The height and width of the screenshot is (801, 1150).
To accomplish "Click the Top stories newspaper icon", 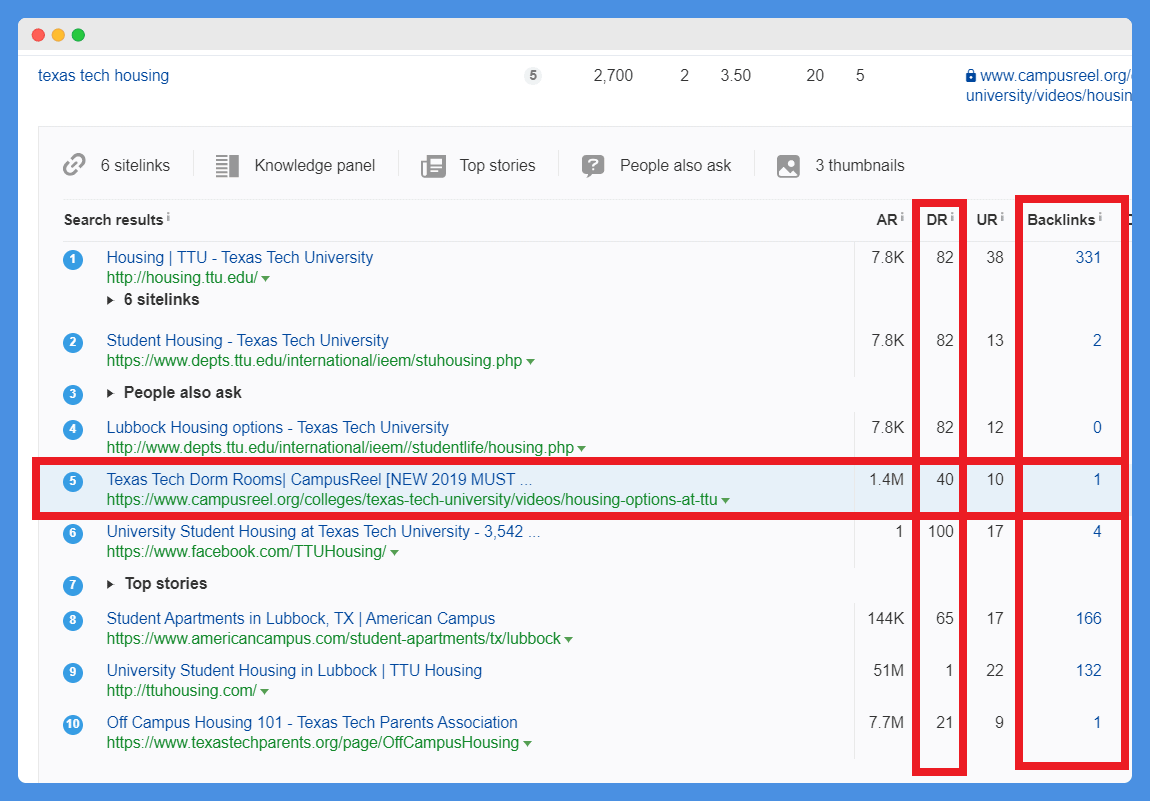I will [433, 166].
